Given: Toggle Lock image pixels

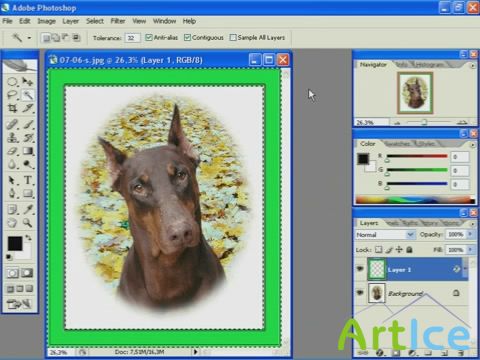Looking at the screenshot, I should 389,249.
